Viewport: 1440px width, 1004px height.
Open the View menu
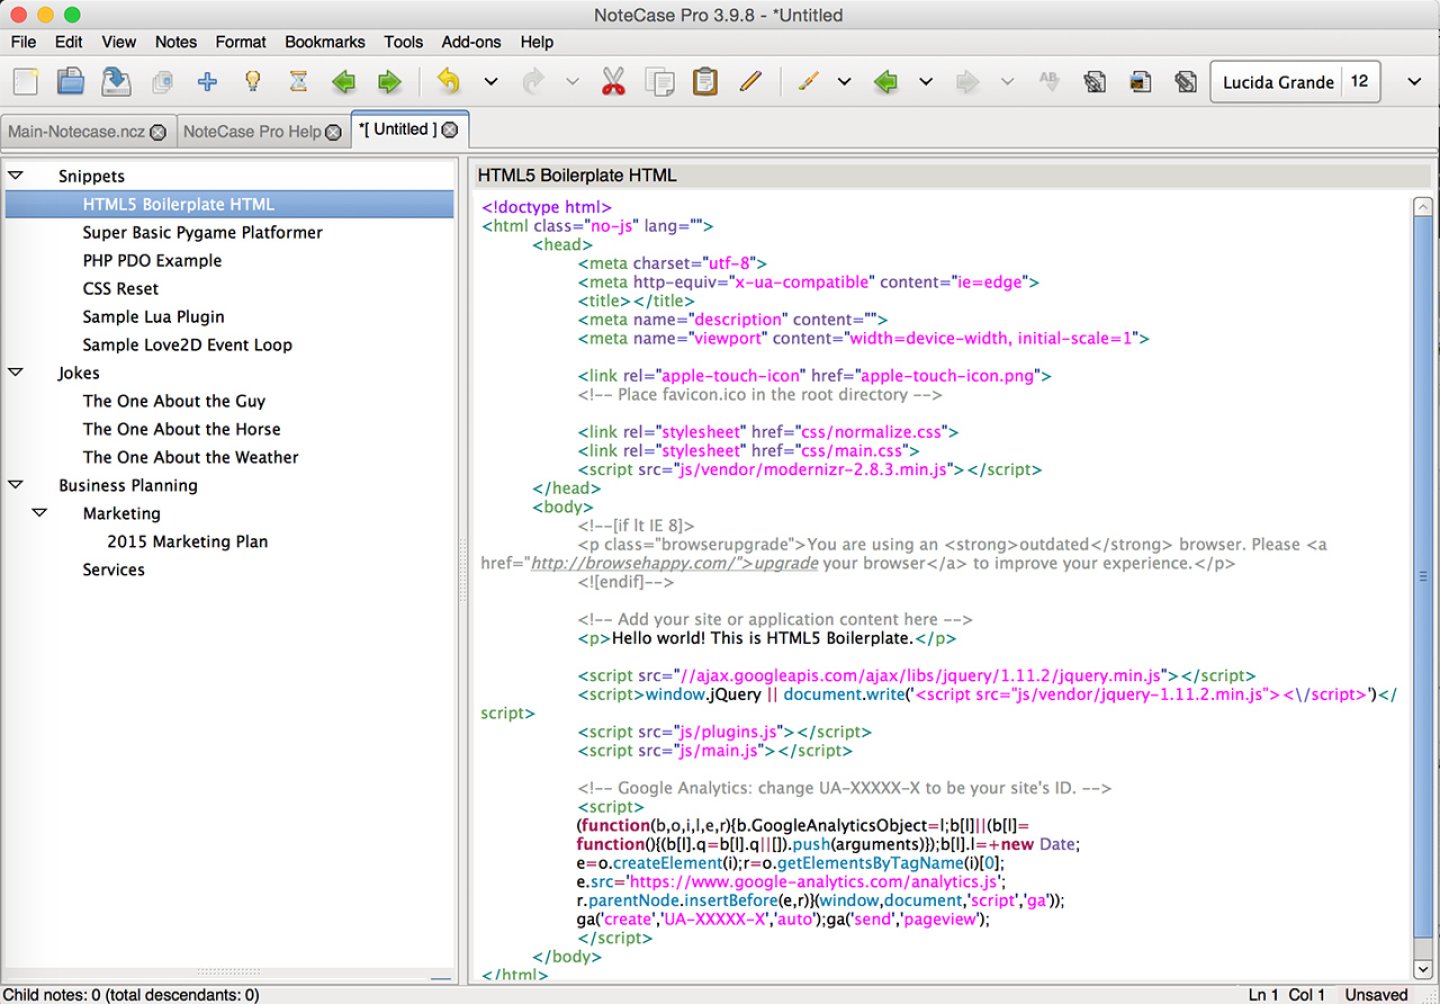tap(118, 42)
